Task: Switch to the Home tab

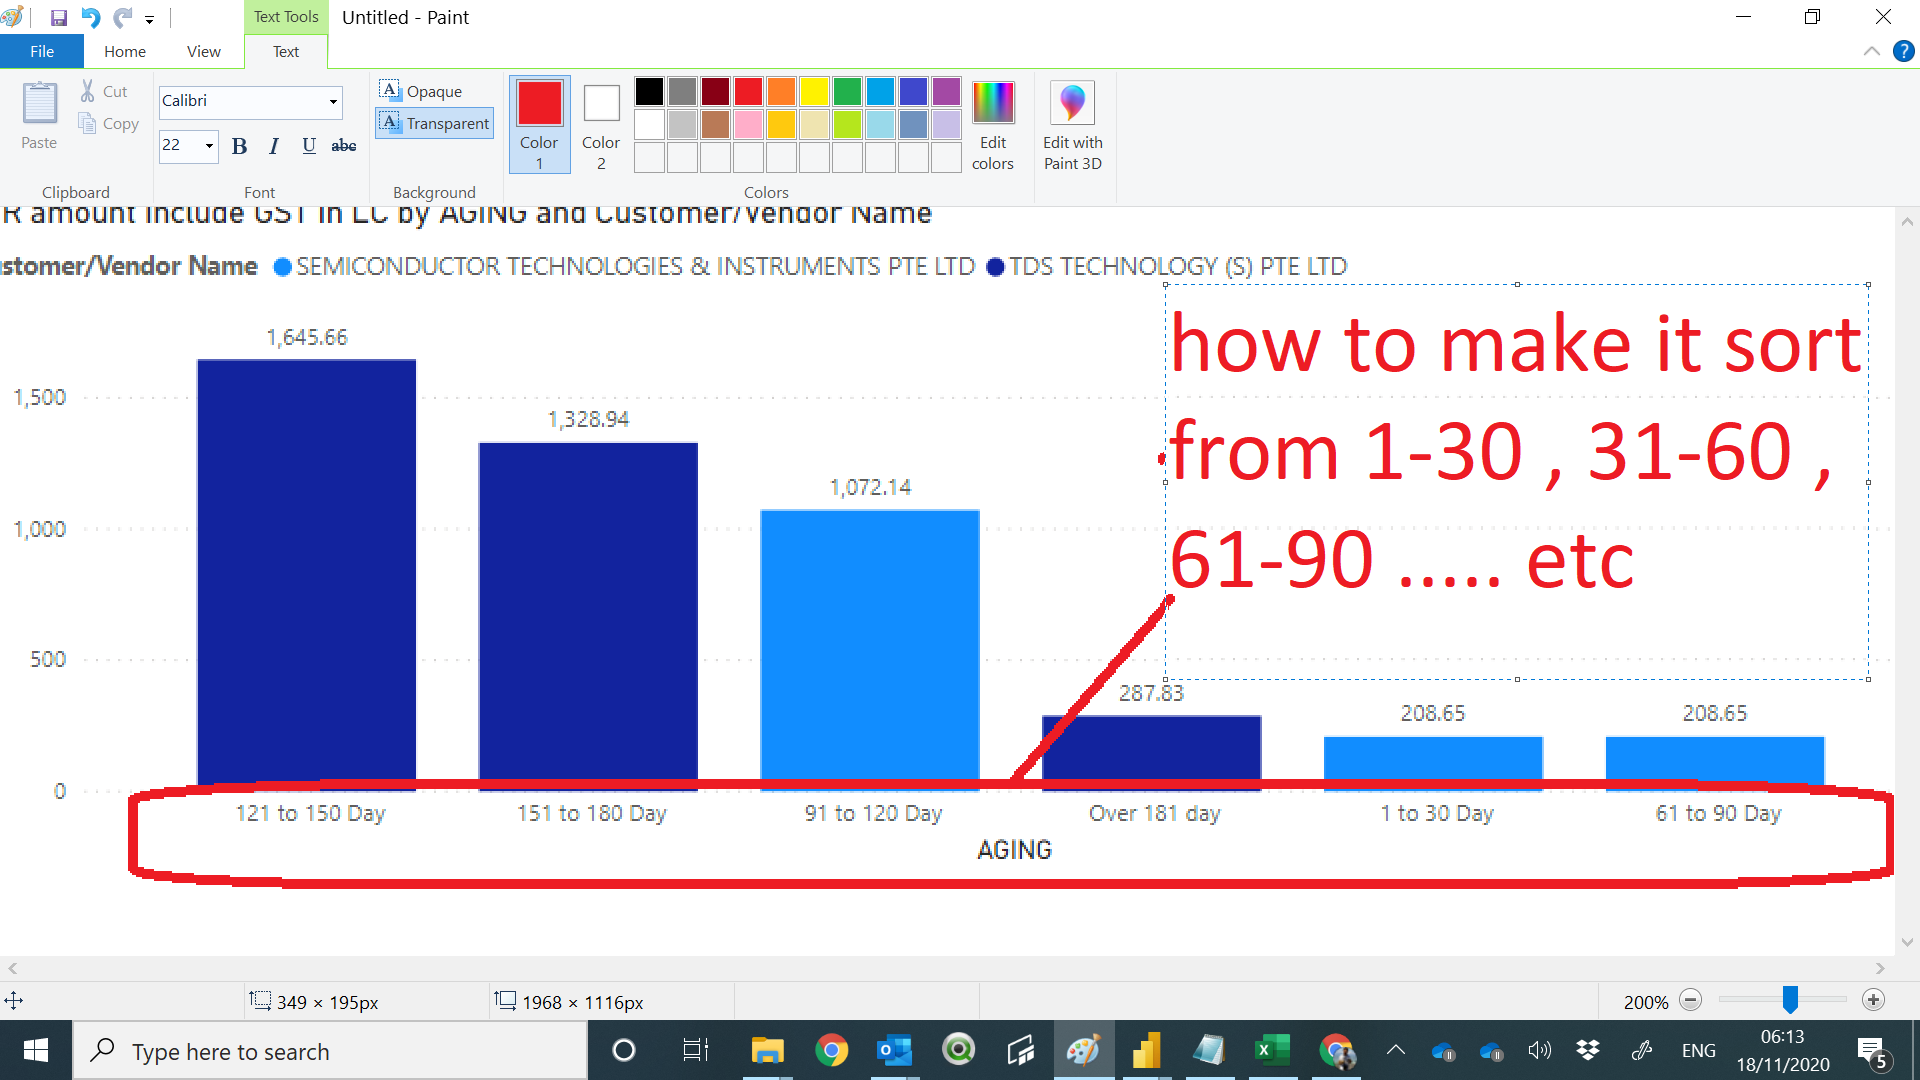Action: (125, 51)
